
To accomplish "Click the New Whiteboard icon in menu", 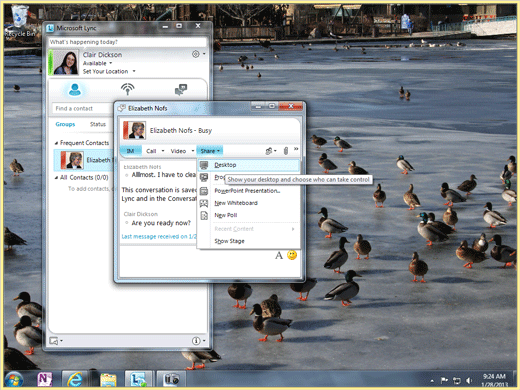I will tap(204, 203).
